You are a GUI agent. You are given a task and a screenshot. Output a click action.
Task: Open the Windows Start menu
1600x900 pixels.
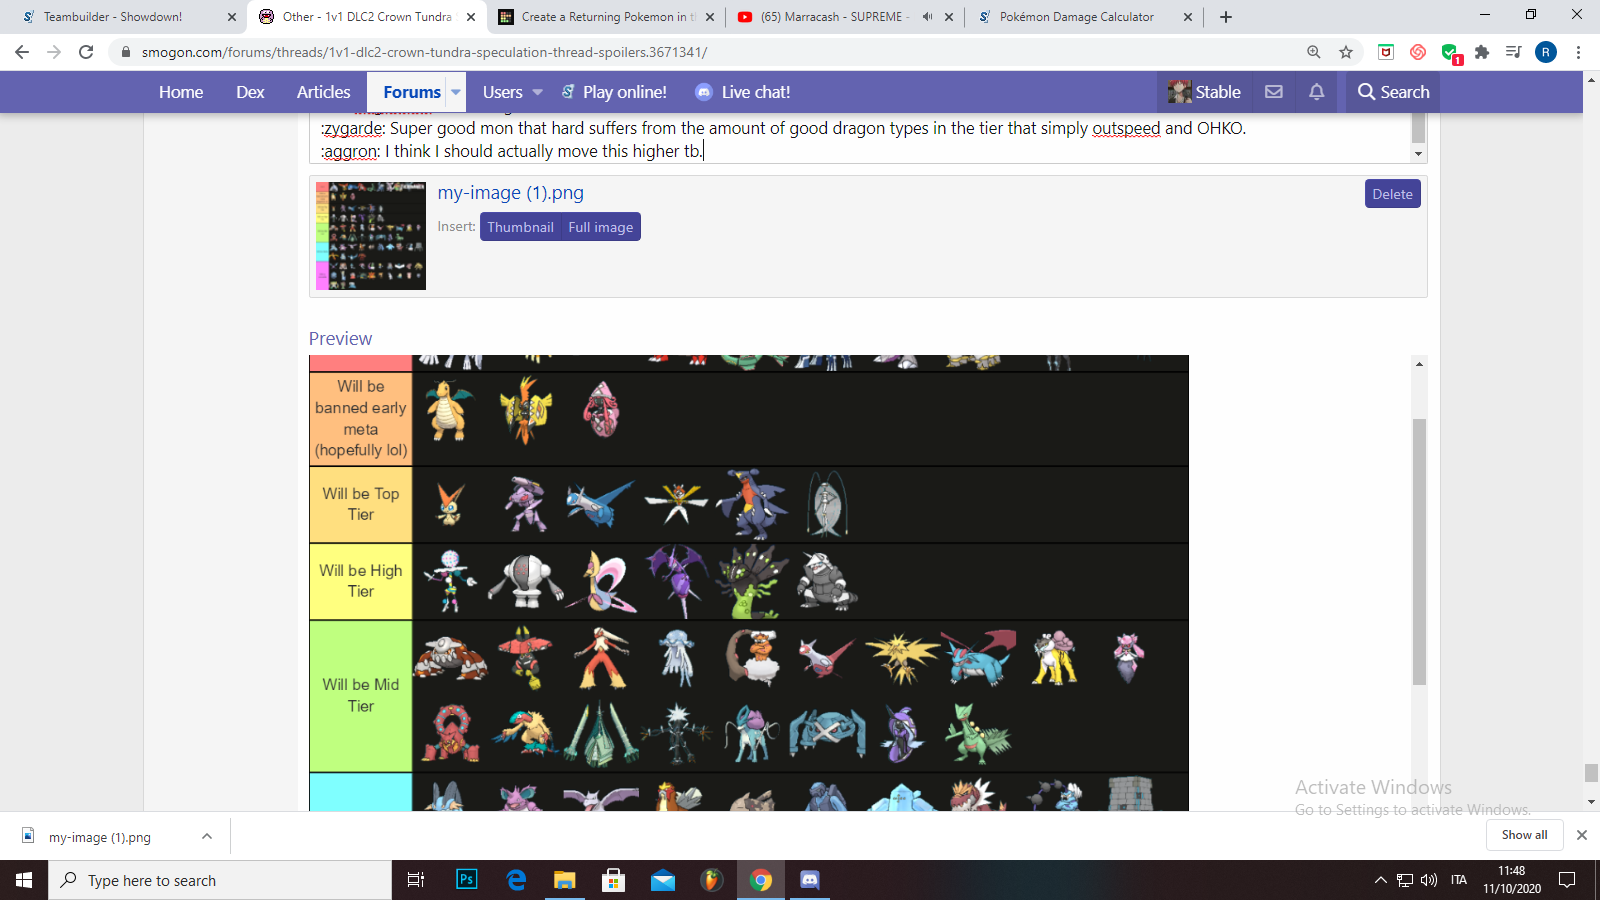click(x=24, y=880)
